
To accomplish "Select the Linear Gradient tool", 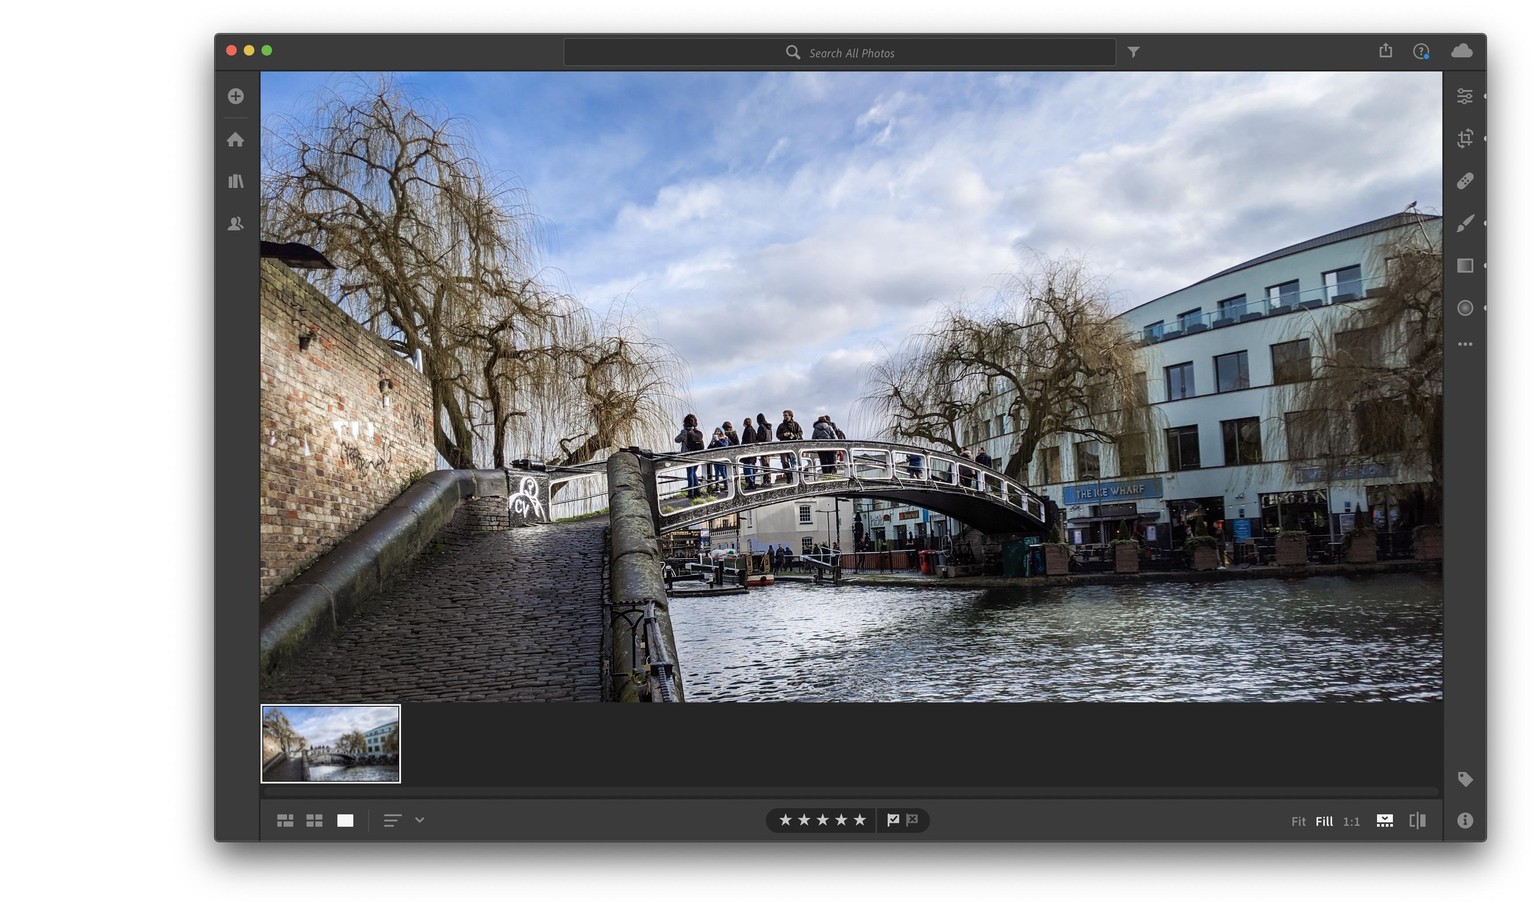I will [x=1465, y=265].
